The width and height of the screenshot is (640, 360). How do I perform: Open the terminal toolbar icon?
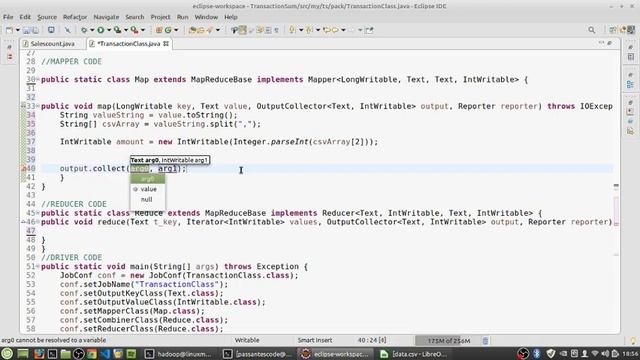click(x=51, y=30)
